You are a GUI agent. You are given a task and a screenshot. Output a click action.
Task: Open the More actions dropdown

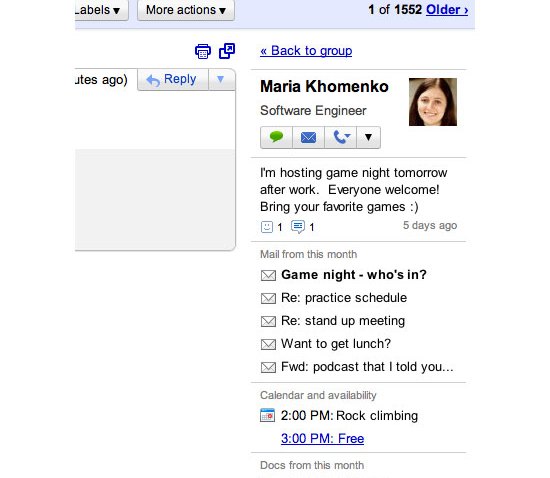pos(186,10)
